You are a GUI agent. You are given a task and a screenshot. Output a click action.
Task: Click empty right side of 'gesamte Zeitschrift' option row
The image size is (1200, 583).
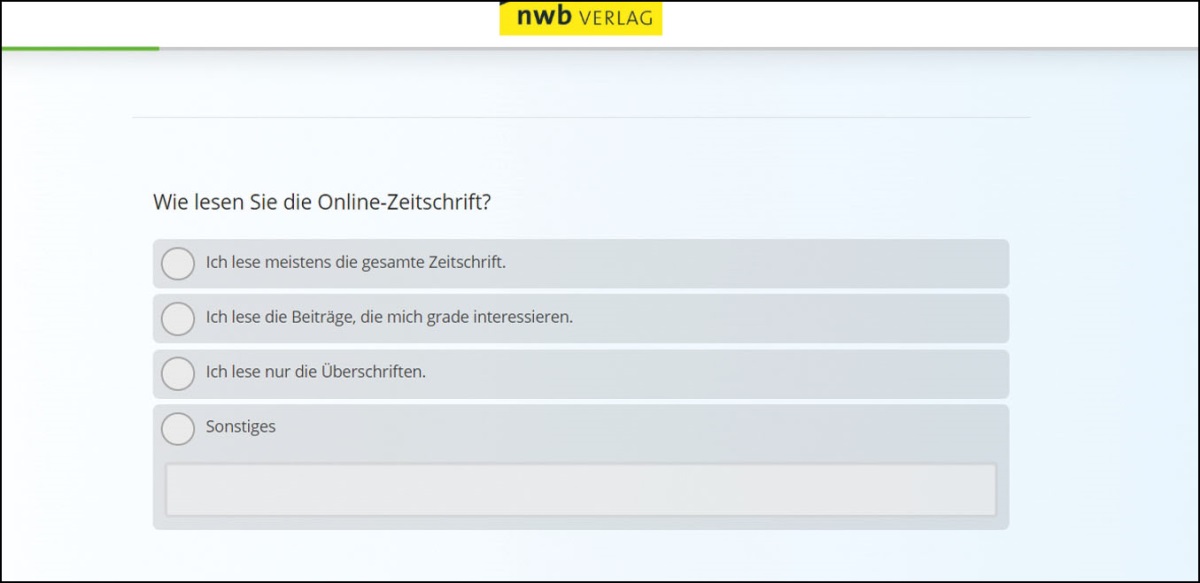pos(800,264)
